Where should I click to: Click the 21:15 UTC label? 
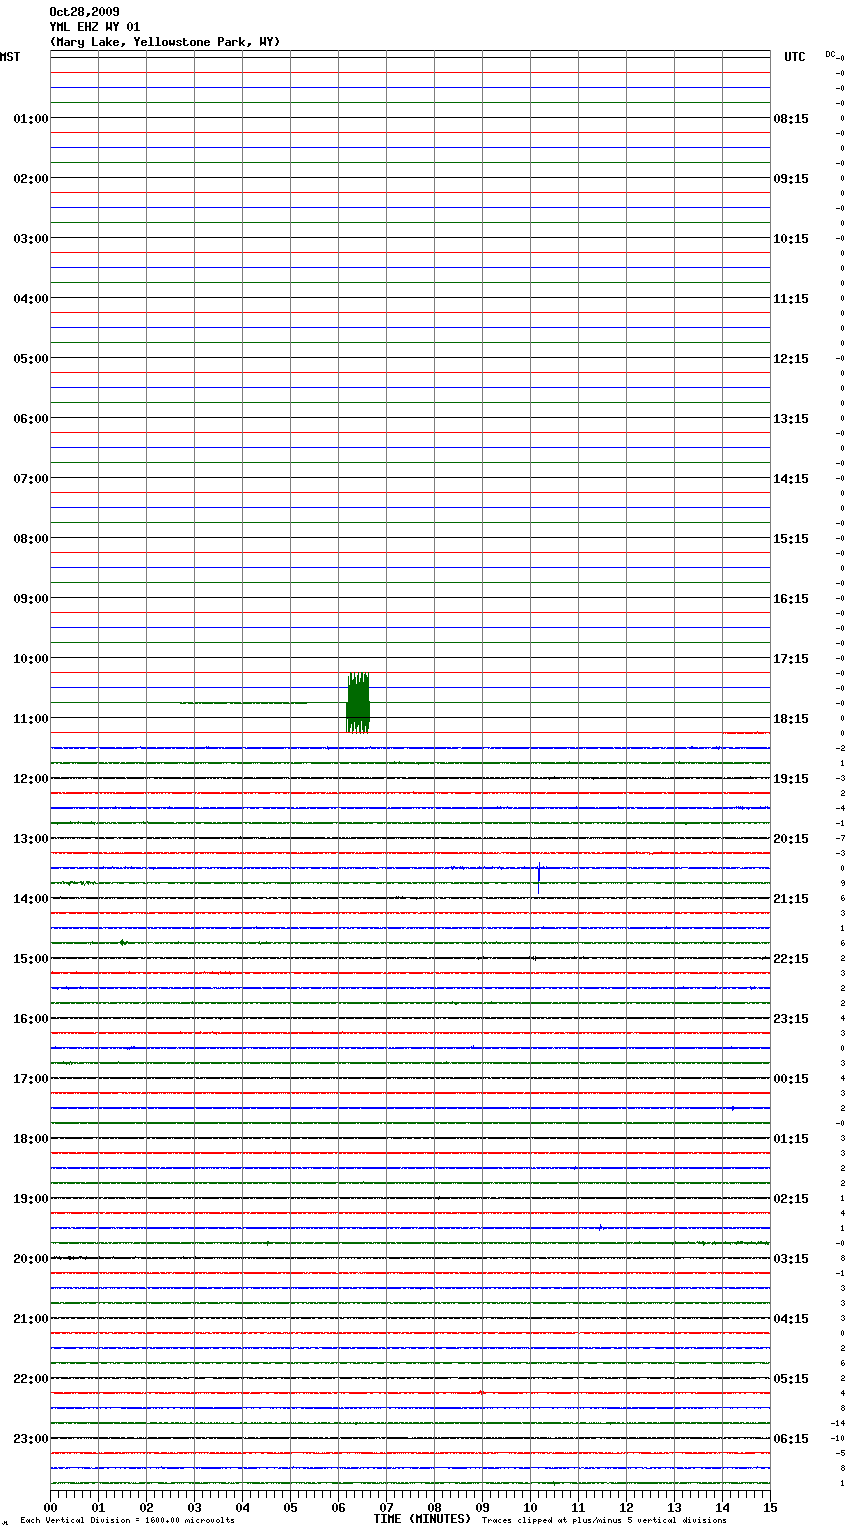791,899
